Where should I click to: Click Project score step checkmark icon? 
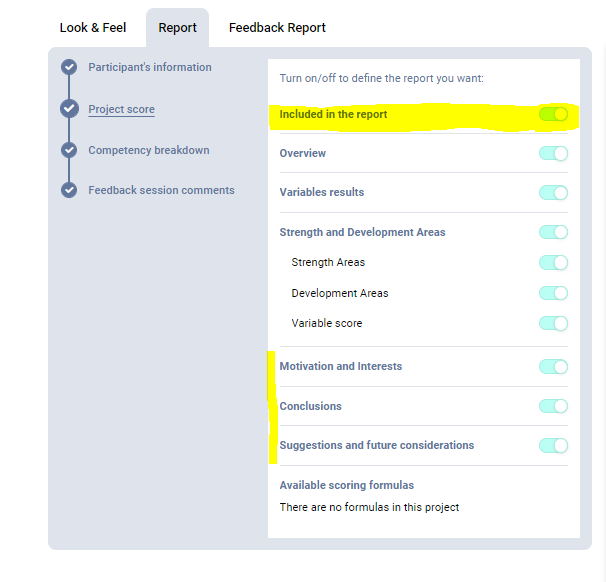[69, 109]
